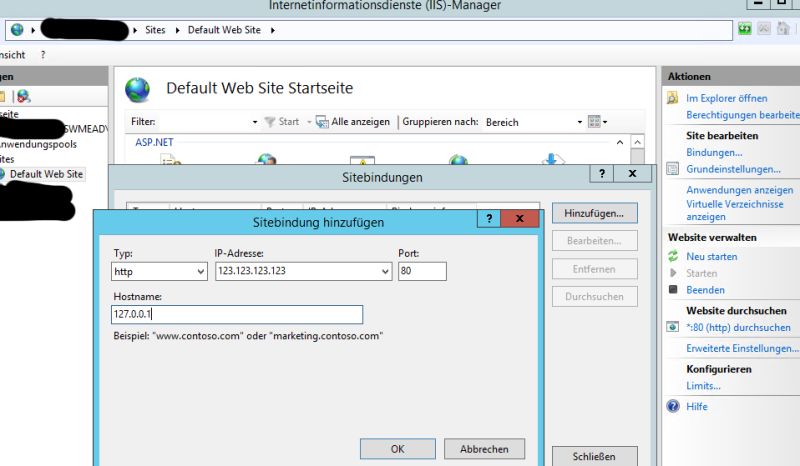The image size is (800, 466).
Task: Select Default Web Site in tree
Action: click(46, 174)
